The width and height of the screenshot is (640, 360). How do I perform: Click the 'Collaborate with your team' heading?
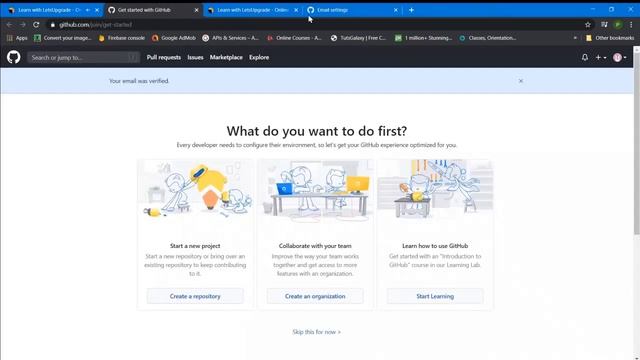click(315, 246)
